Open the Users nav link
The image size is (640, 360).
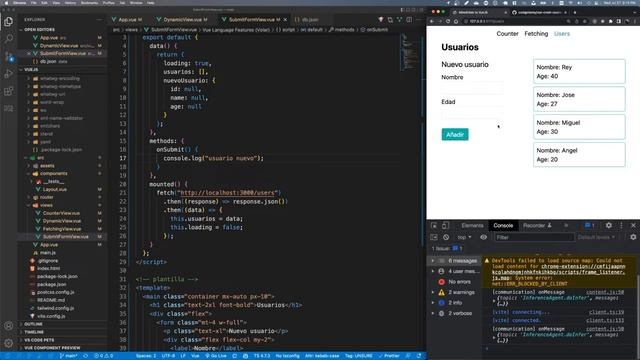[562, 33]
